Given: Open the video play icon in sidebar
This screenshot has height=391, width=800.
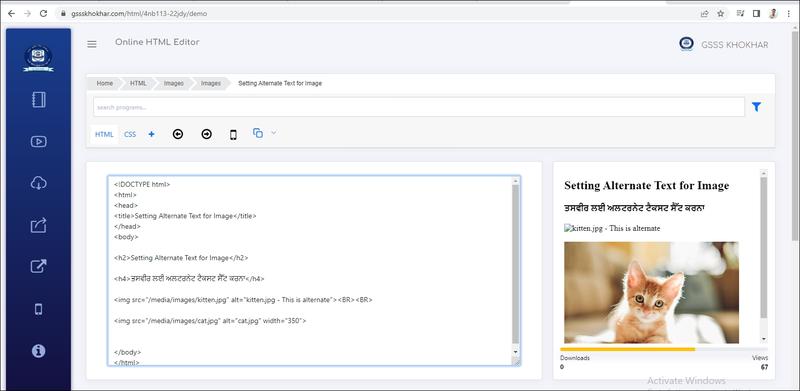Looking at the screenshot, I should pos(39,141).
